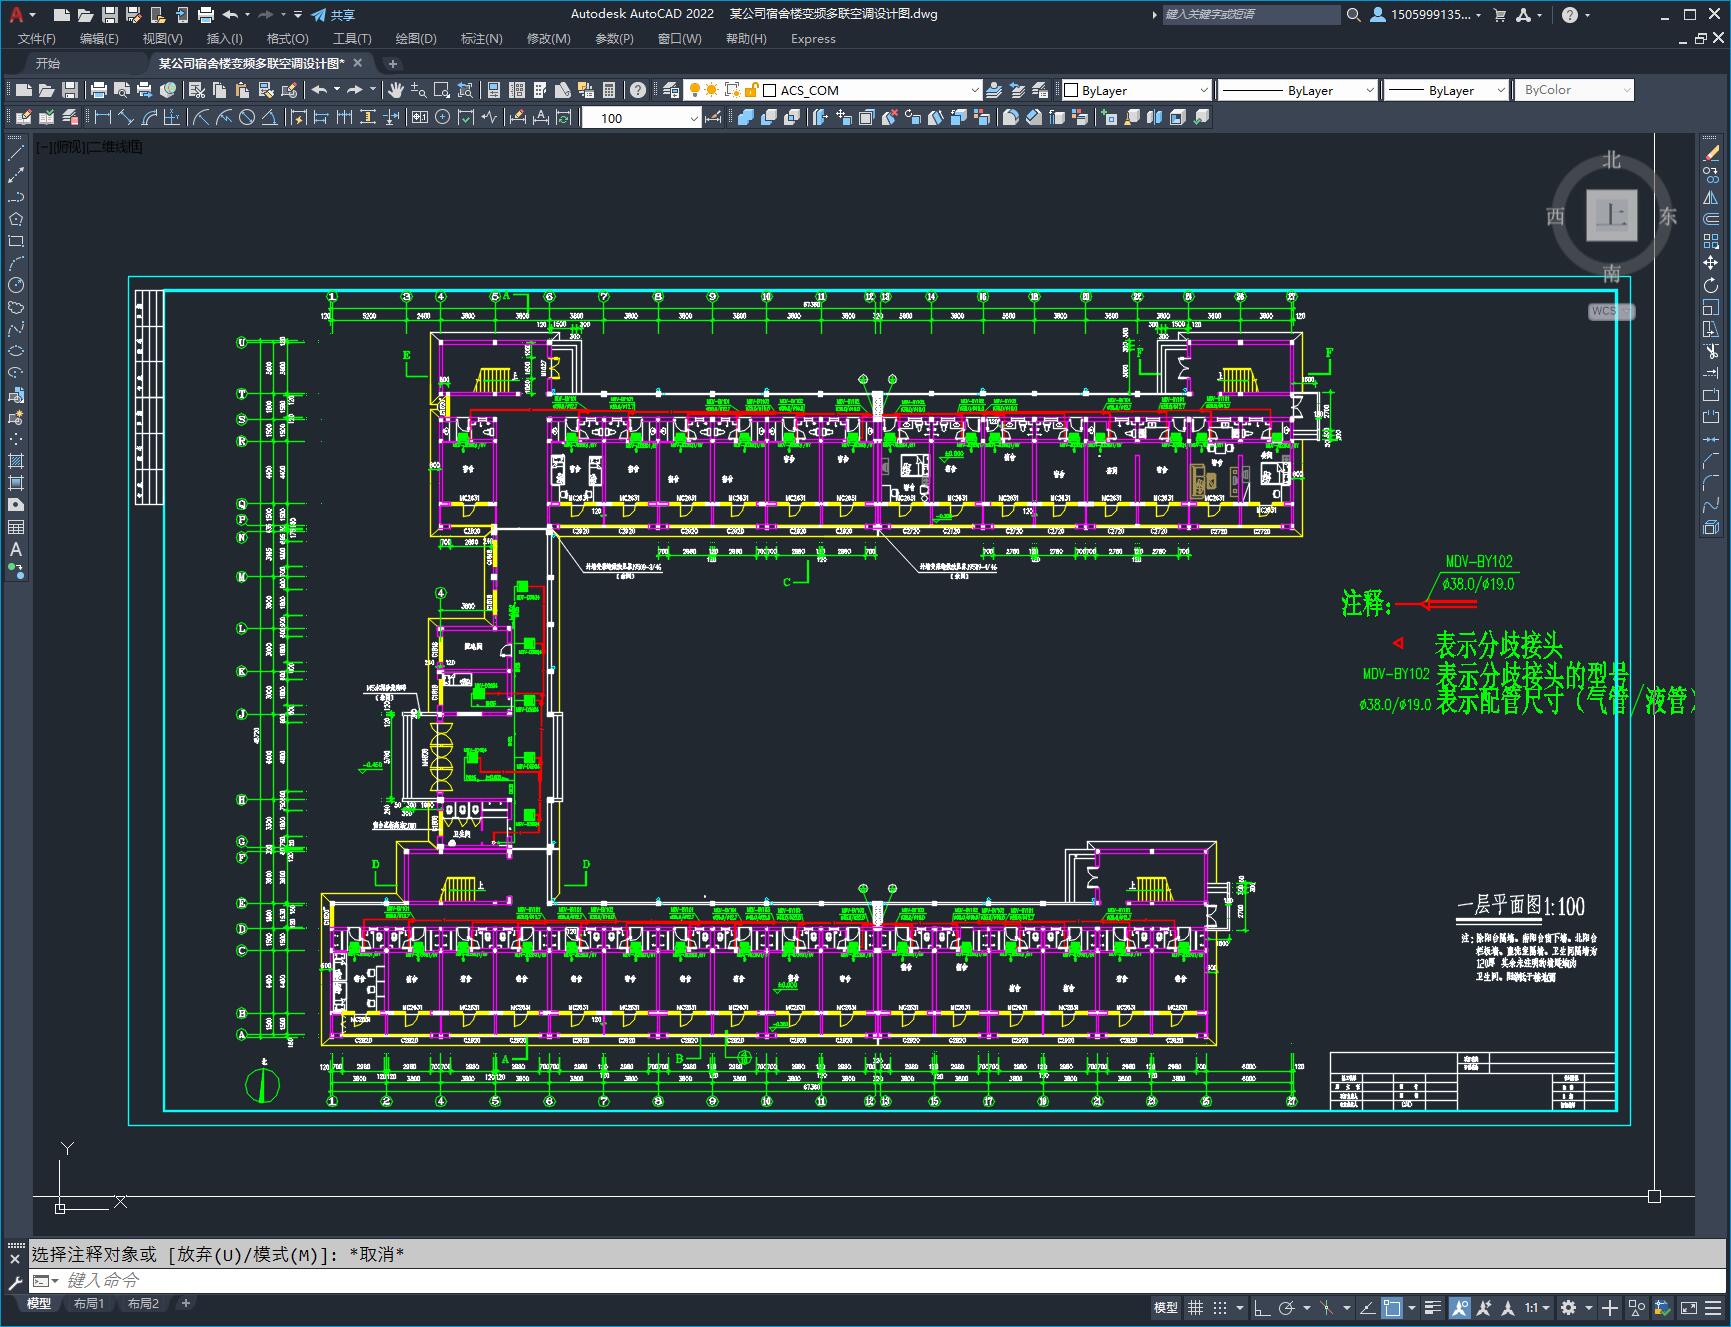Click the ViewCube top face

(x=1611, y=215)
